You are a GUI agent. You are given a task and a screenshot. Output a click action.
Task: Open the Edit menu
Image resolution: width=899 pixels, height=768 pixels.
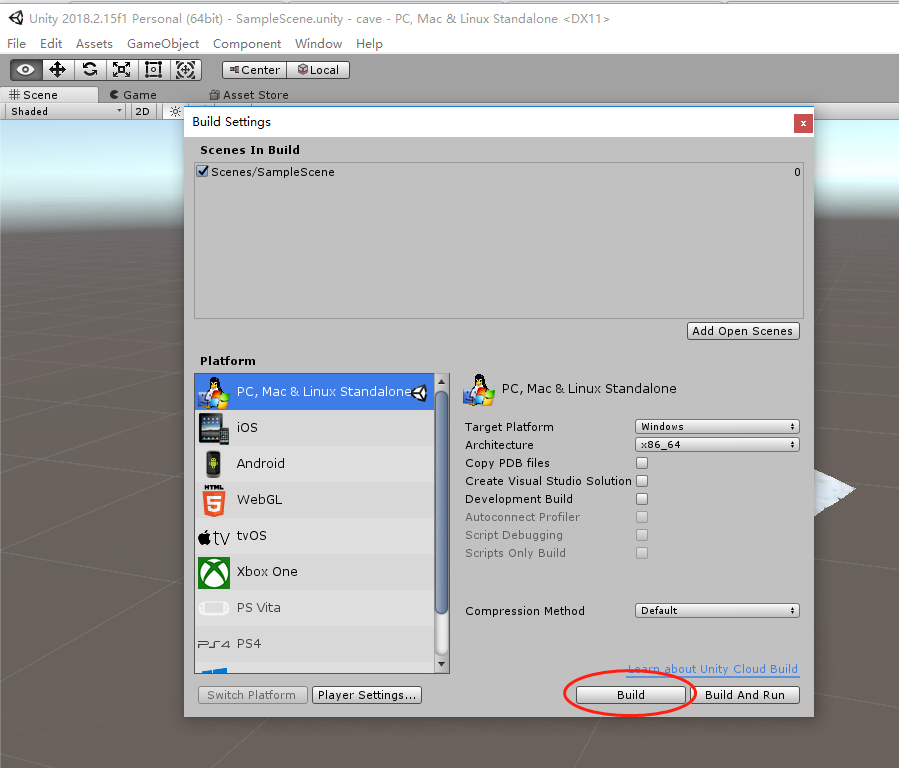click(x=51, y=44)
